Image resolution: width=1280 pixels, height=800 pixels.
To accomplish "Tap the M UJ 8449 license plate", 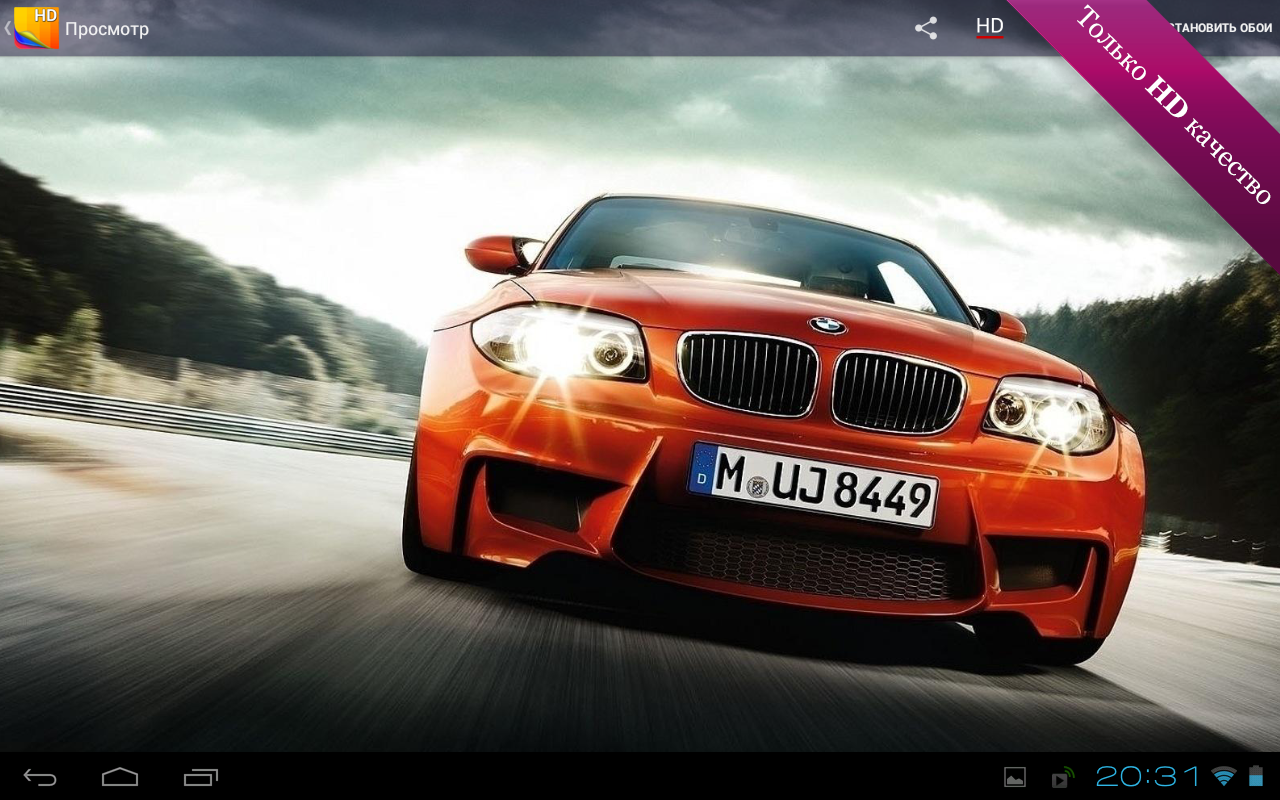I will click(x=812, y=485).
